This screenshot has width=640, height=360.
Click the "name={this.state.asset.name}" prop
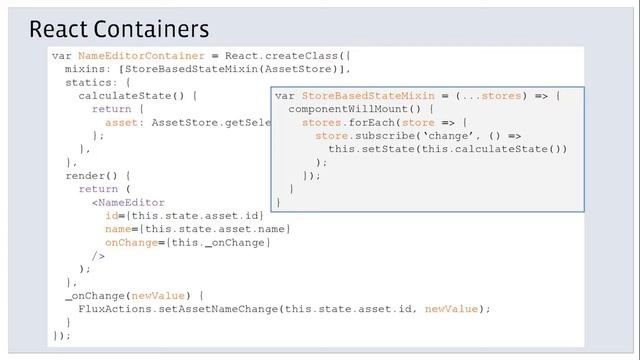[198, 229]
